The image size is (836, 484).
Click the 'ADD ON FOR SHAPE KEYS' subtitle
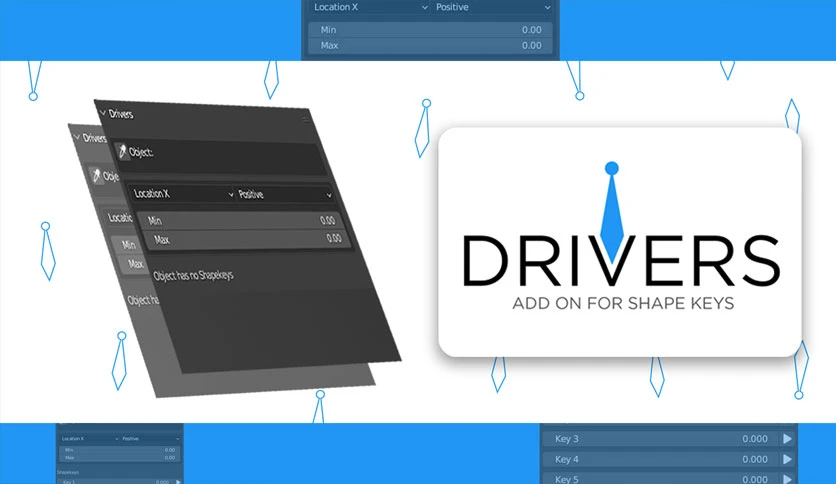pos(623,303)
